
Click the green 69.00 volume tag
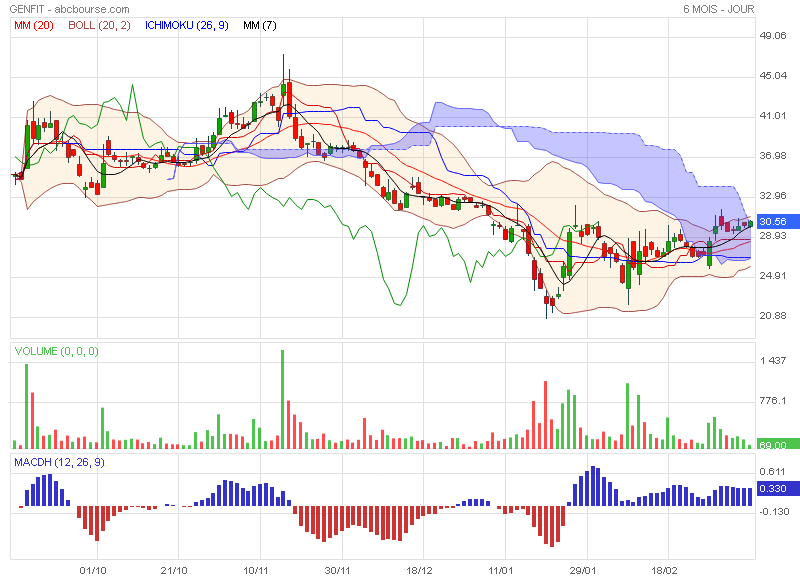click(778, 445)
